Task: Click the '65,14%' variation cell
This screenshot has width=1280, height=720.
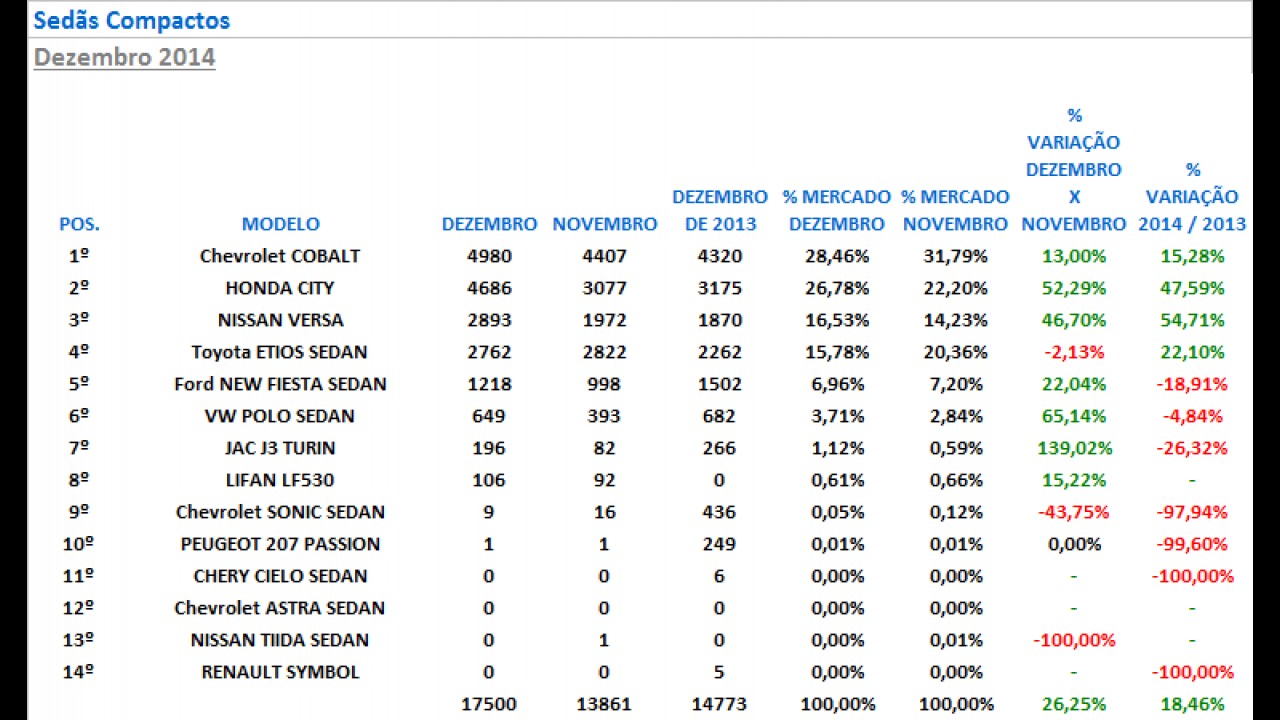Action: click(x=1074, y=416)
